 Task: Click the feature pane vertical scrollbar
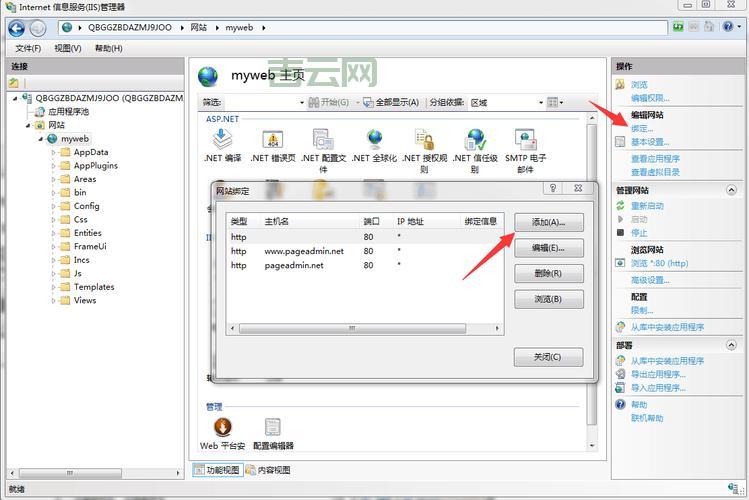591,282
